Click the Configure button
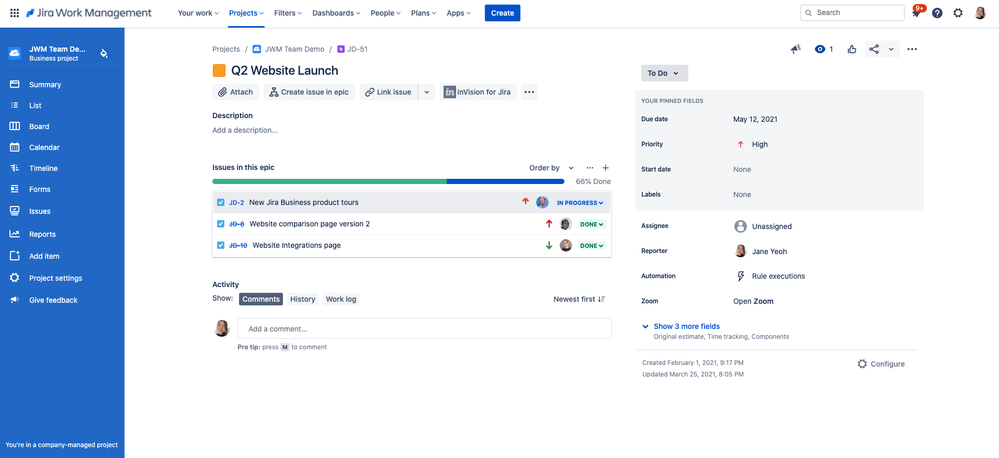The image size is (999, 458). click(x=880, y=364)
